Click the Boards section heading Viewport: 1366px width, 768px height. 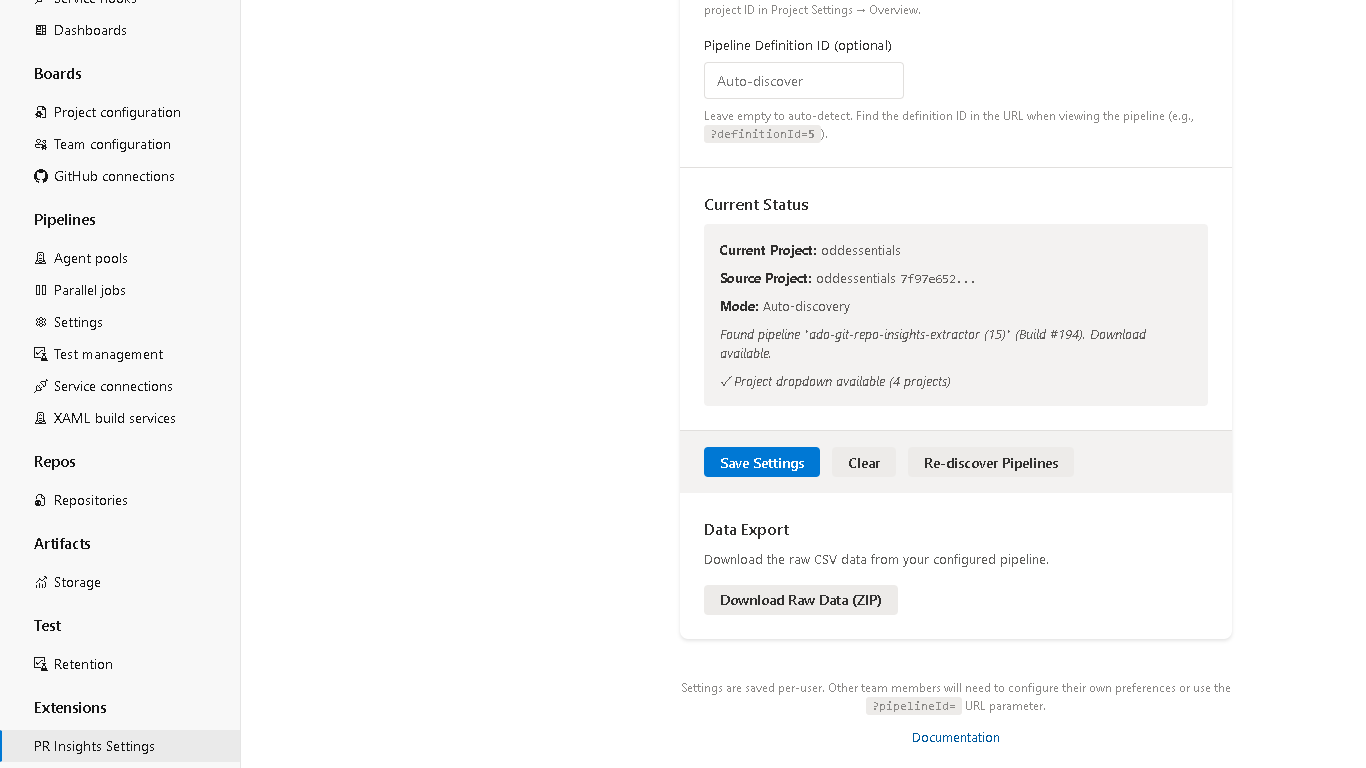pos(58,74)
